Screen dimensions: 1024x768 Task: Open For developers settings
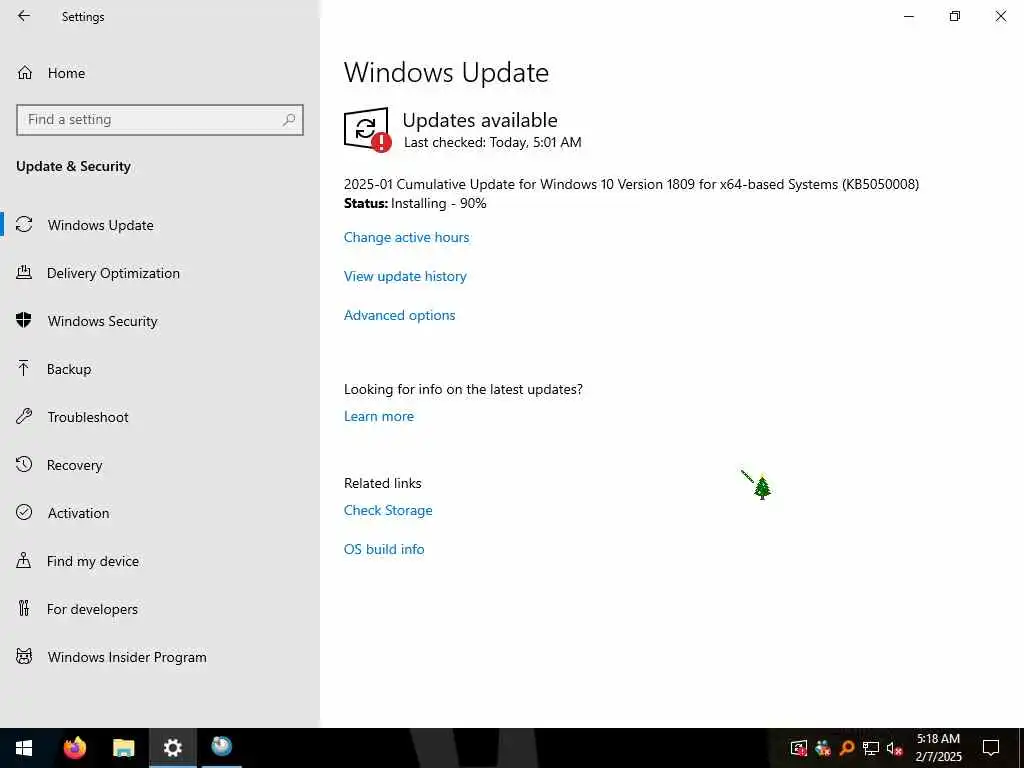pos(160,609)
